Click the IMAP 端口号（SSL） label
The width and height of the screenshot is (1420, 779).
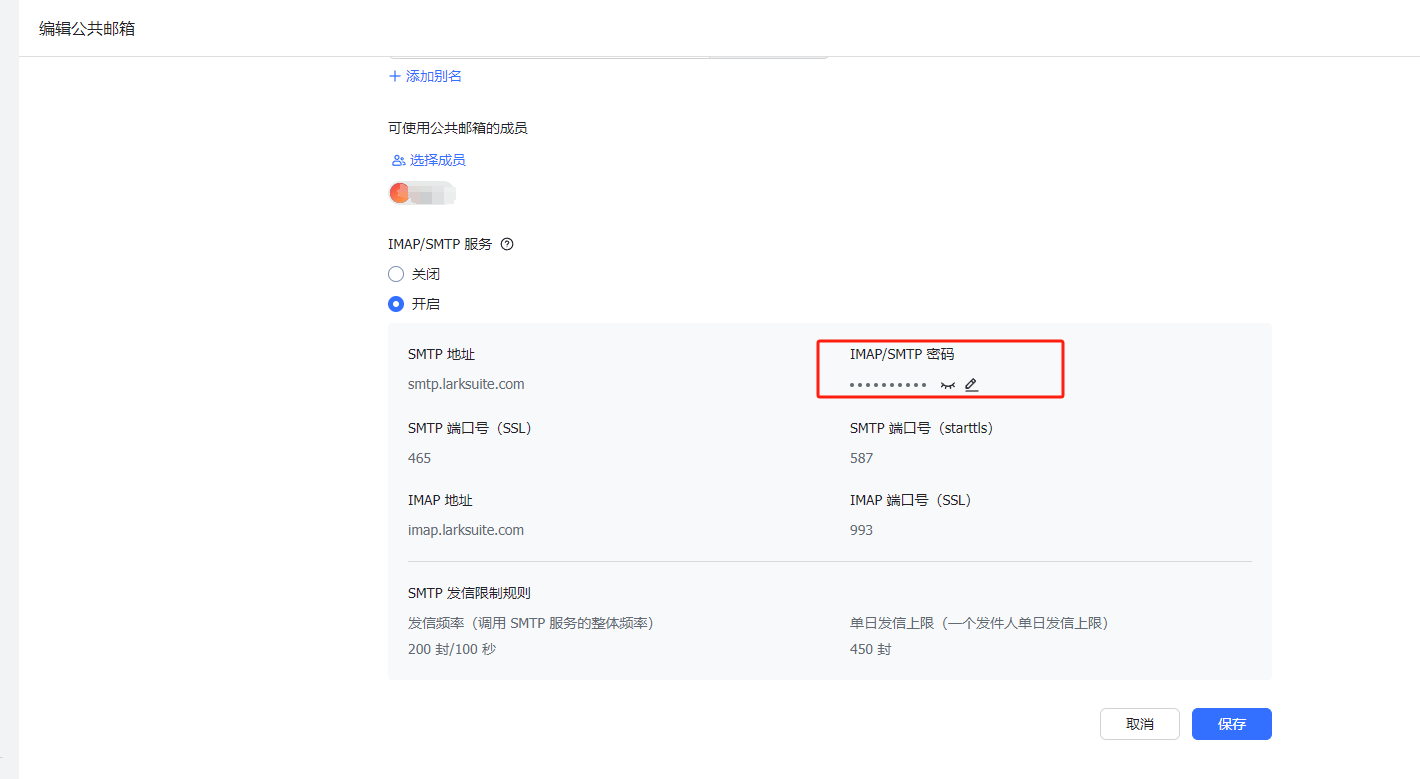[914, 500]
